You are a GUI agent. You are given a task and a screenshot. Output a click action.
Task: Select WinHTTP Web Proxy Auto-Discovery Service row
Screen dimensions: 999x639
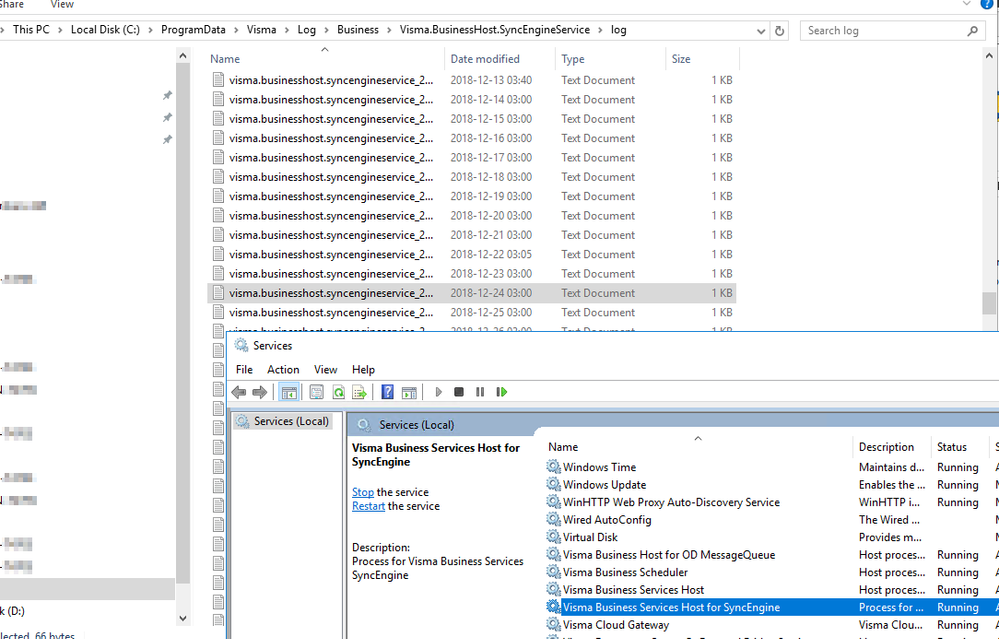[x=770, y=502]
